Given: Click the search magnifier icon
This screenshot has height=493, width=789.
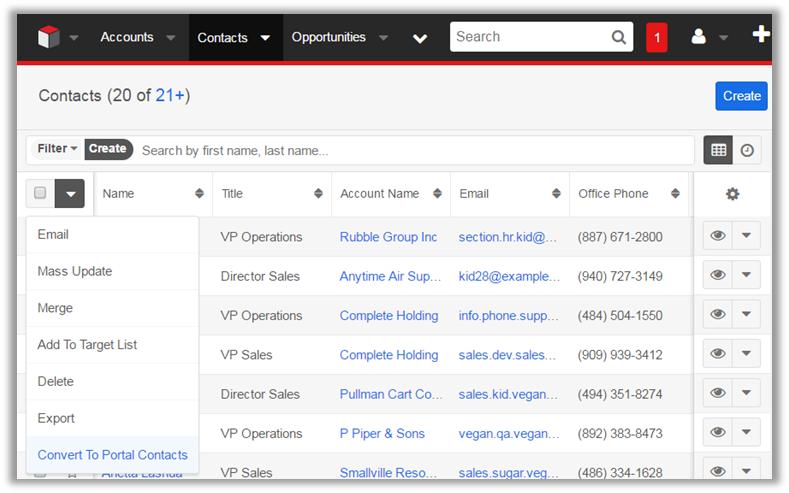Looking at the screenshot, I should coord(619,37).
